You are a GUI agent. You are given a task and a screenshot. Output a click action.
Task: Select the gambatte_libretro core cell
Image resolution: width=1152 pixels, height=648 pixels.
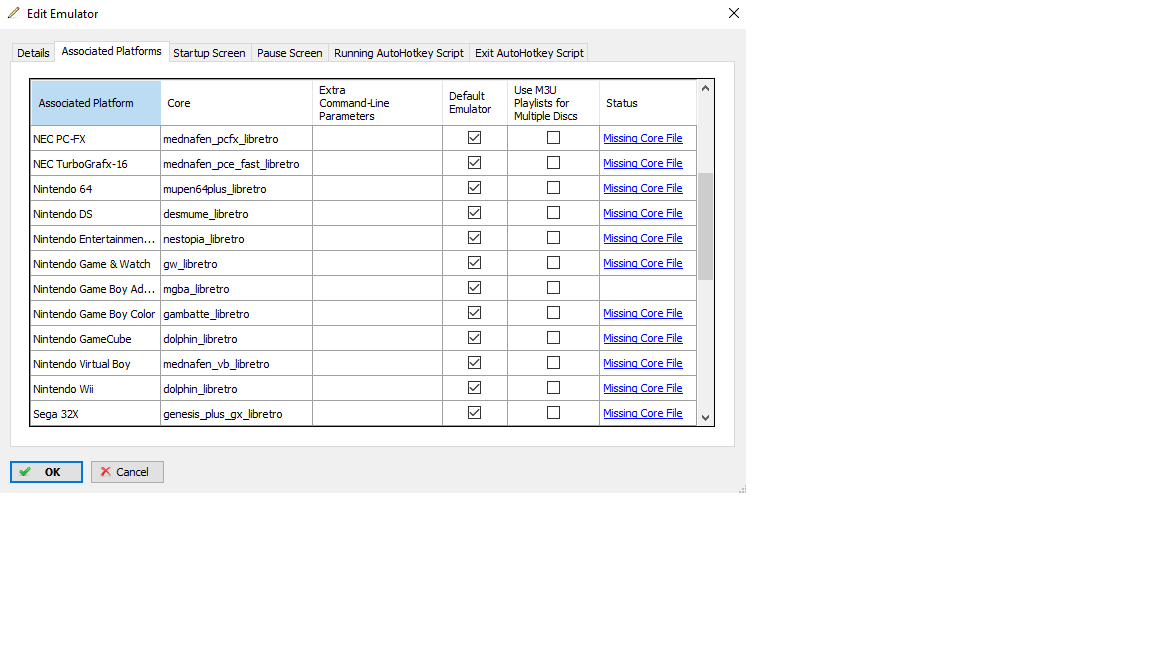point(237,314)
